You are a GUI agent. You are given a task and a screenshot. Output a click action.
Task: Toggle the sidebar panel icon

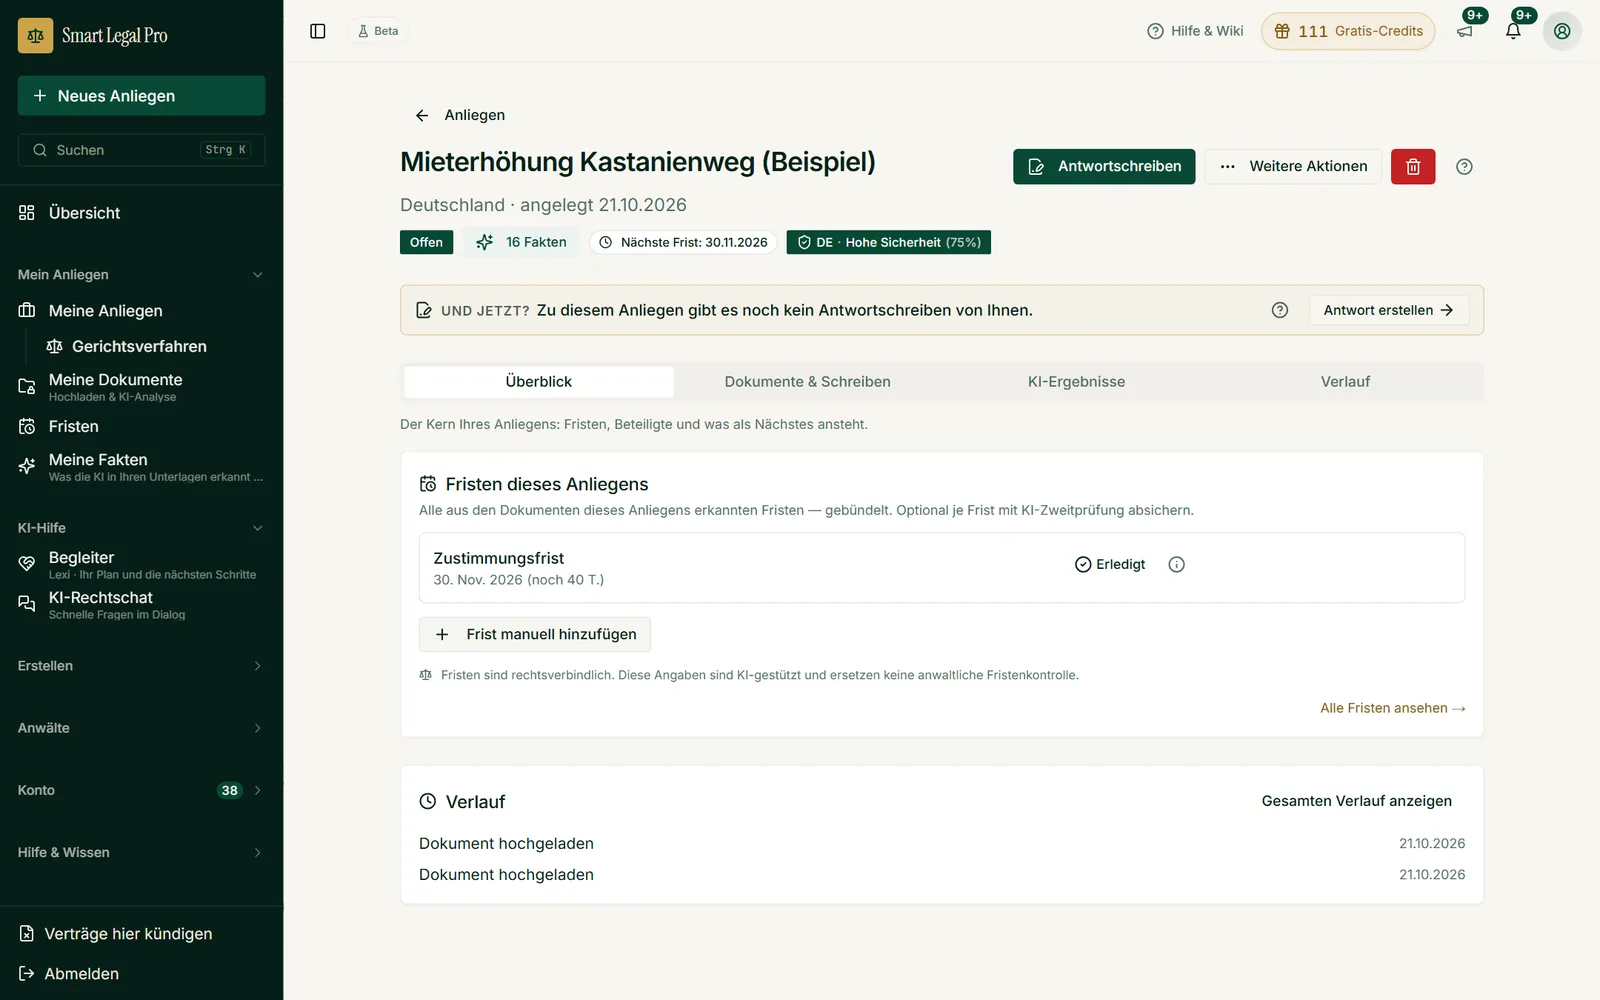(x=318, y=31)
